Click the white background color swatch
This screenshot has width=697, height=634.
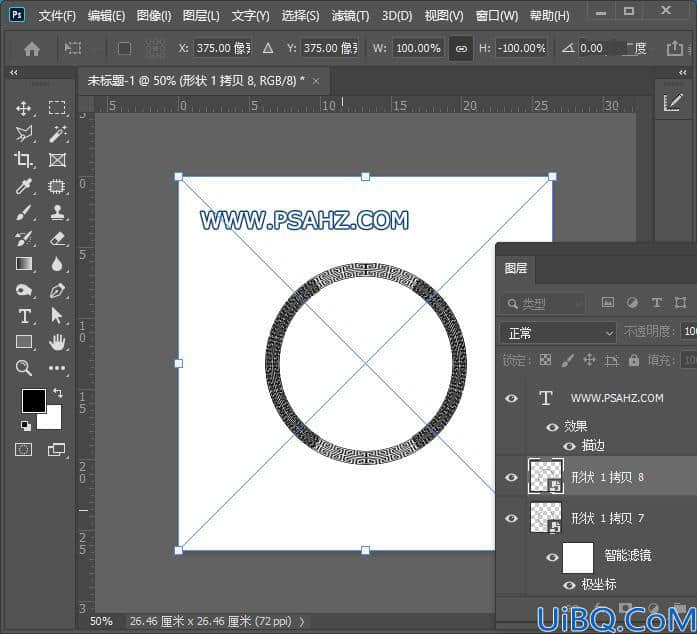coord(52,420)
